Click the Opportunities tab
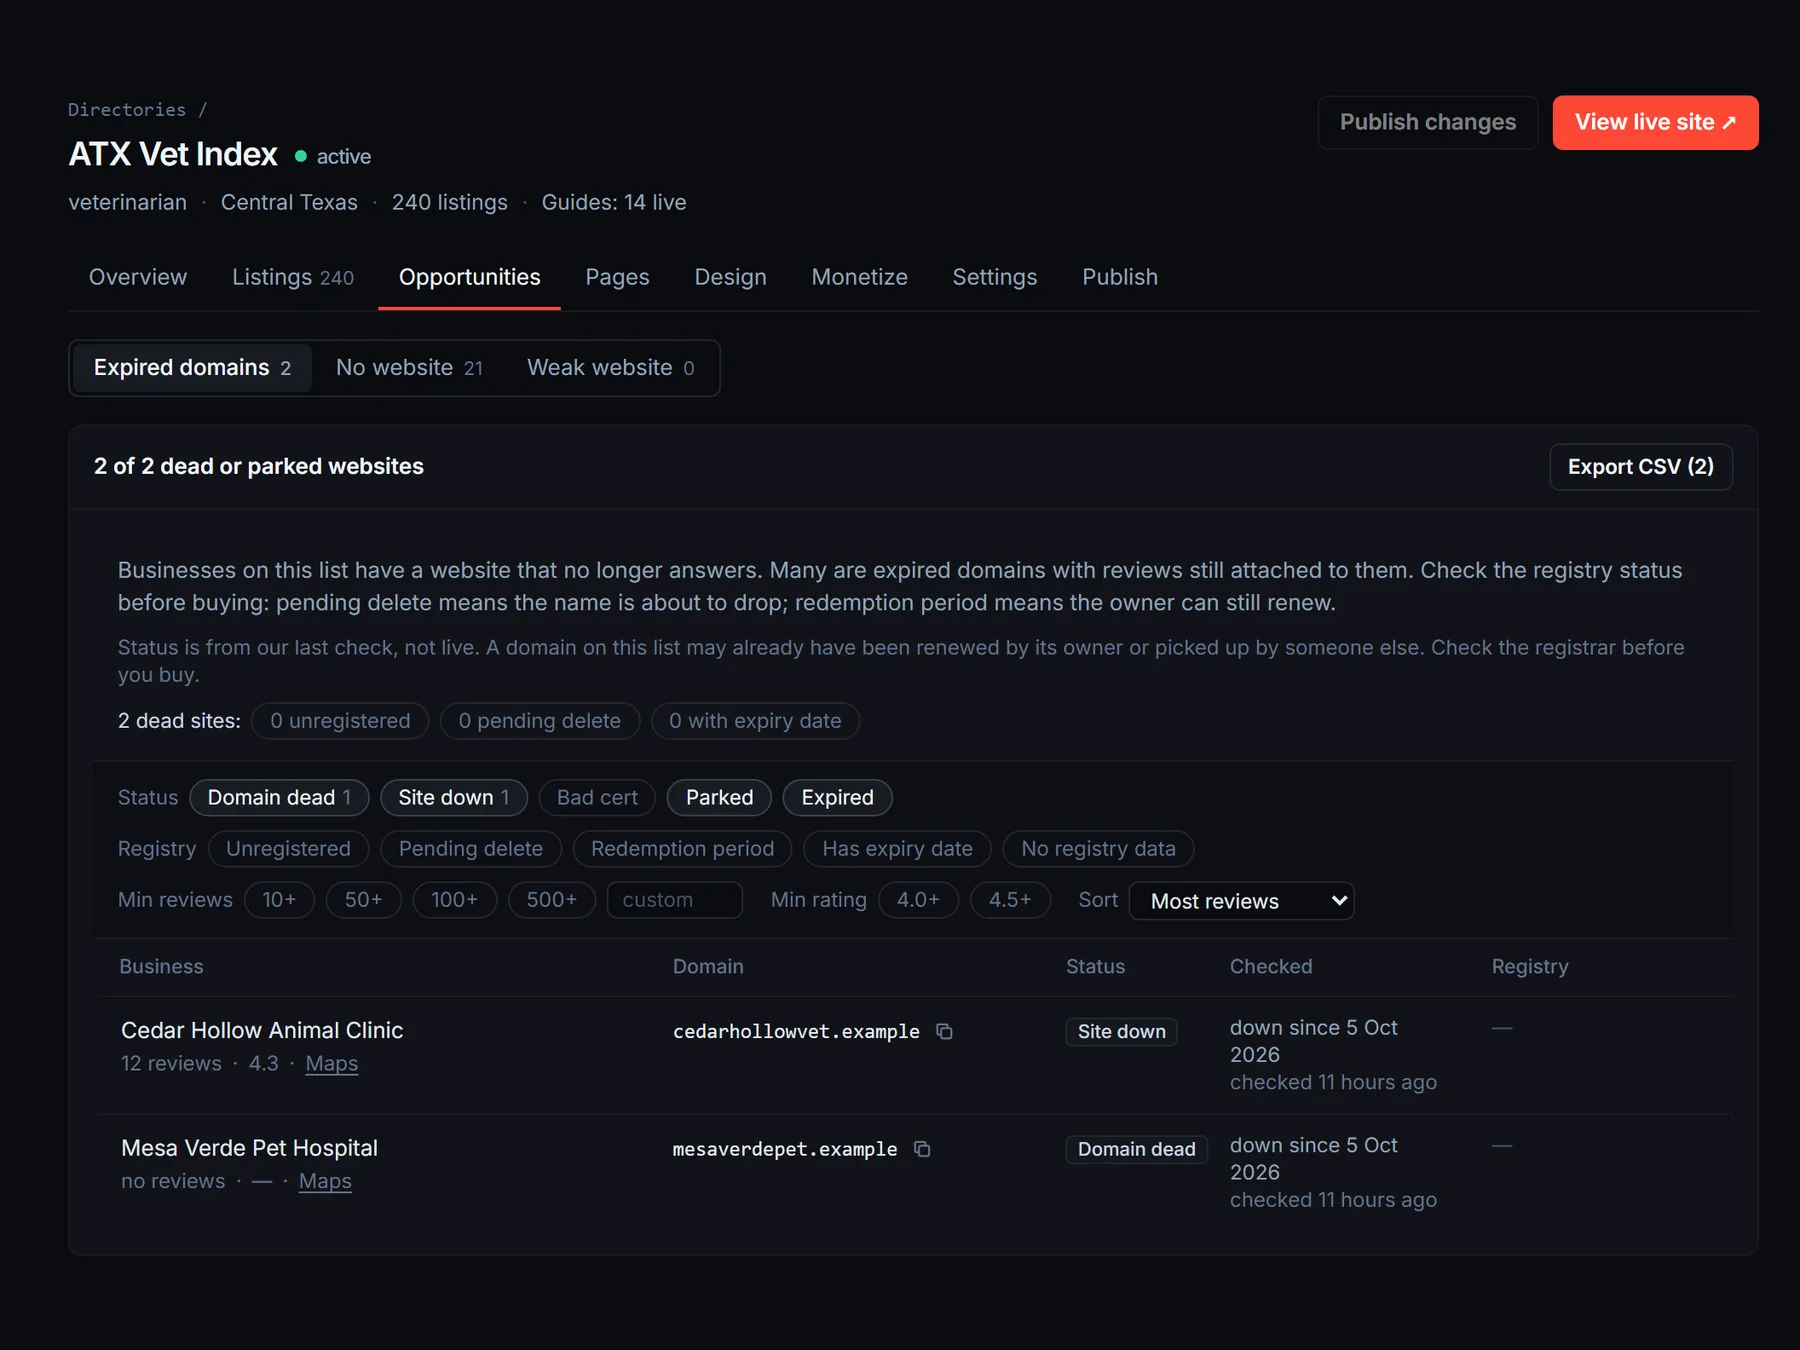The width and height of the screenshot is (1800, 1350). tap(469, 277)
